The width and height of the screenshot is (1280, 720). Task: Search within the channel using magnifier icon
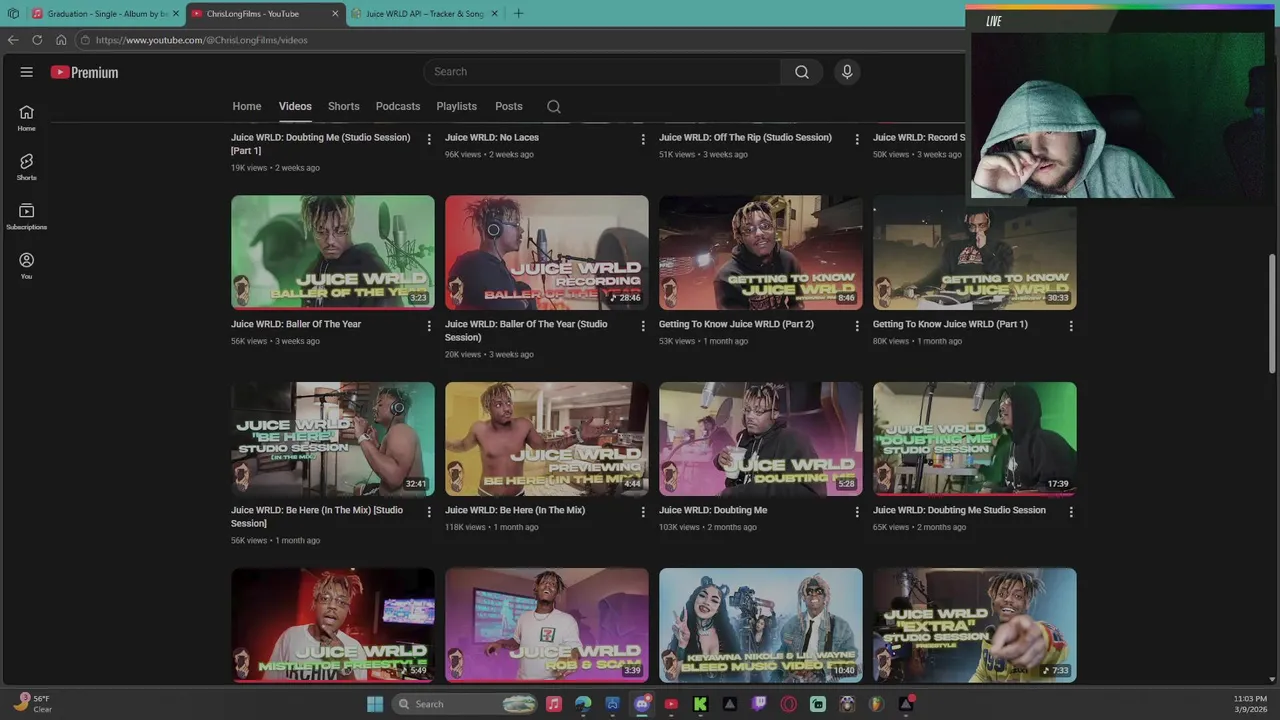coord(554,107)
